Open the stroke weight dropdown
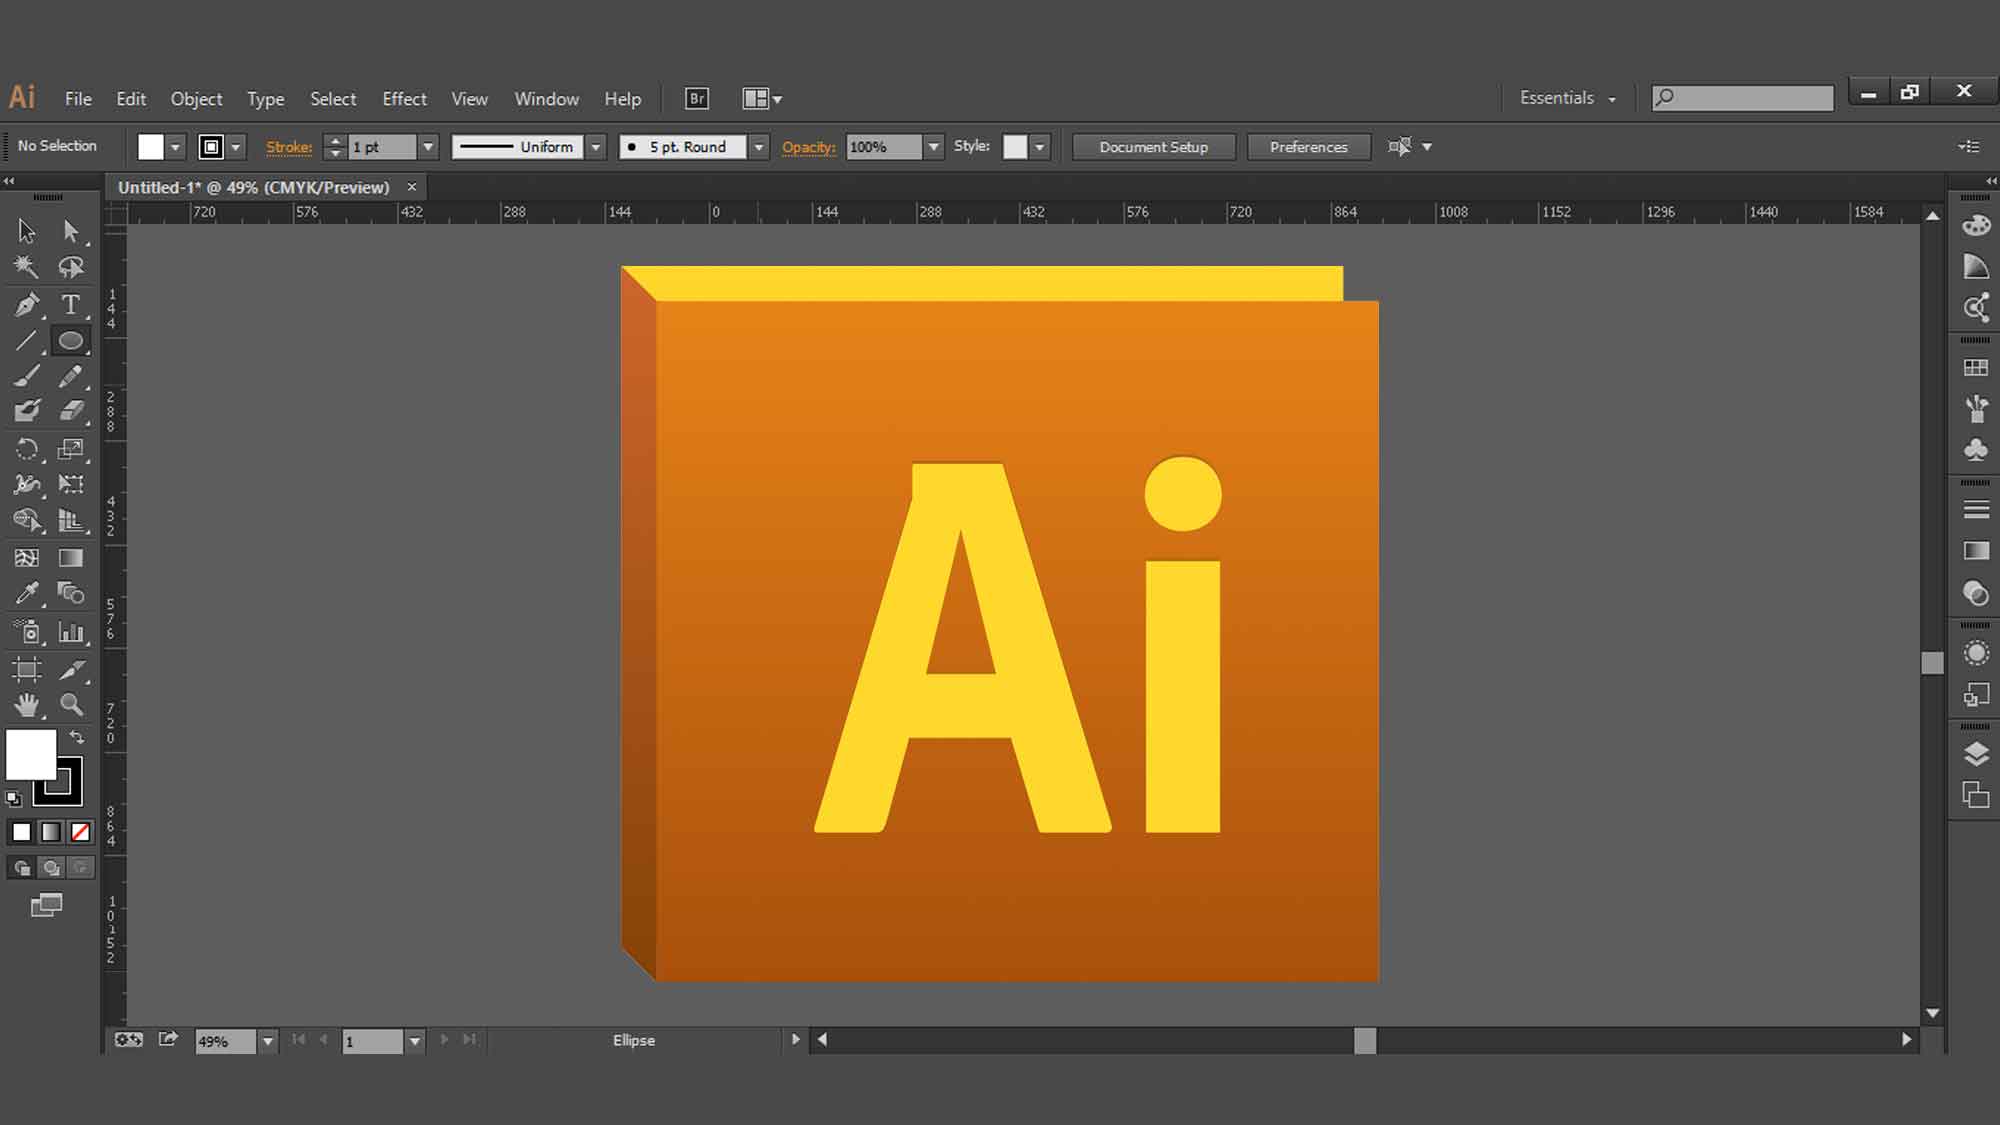This screenshot has width=2000, height=1125. [x=428, y=147]
